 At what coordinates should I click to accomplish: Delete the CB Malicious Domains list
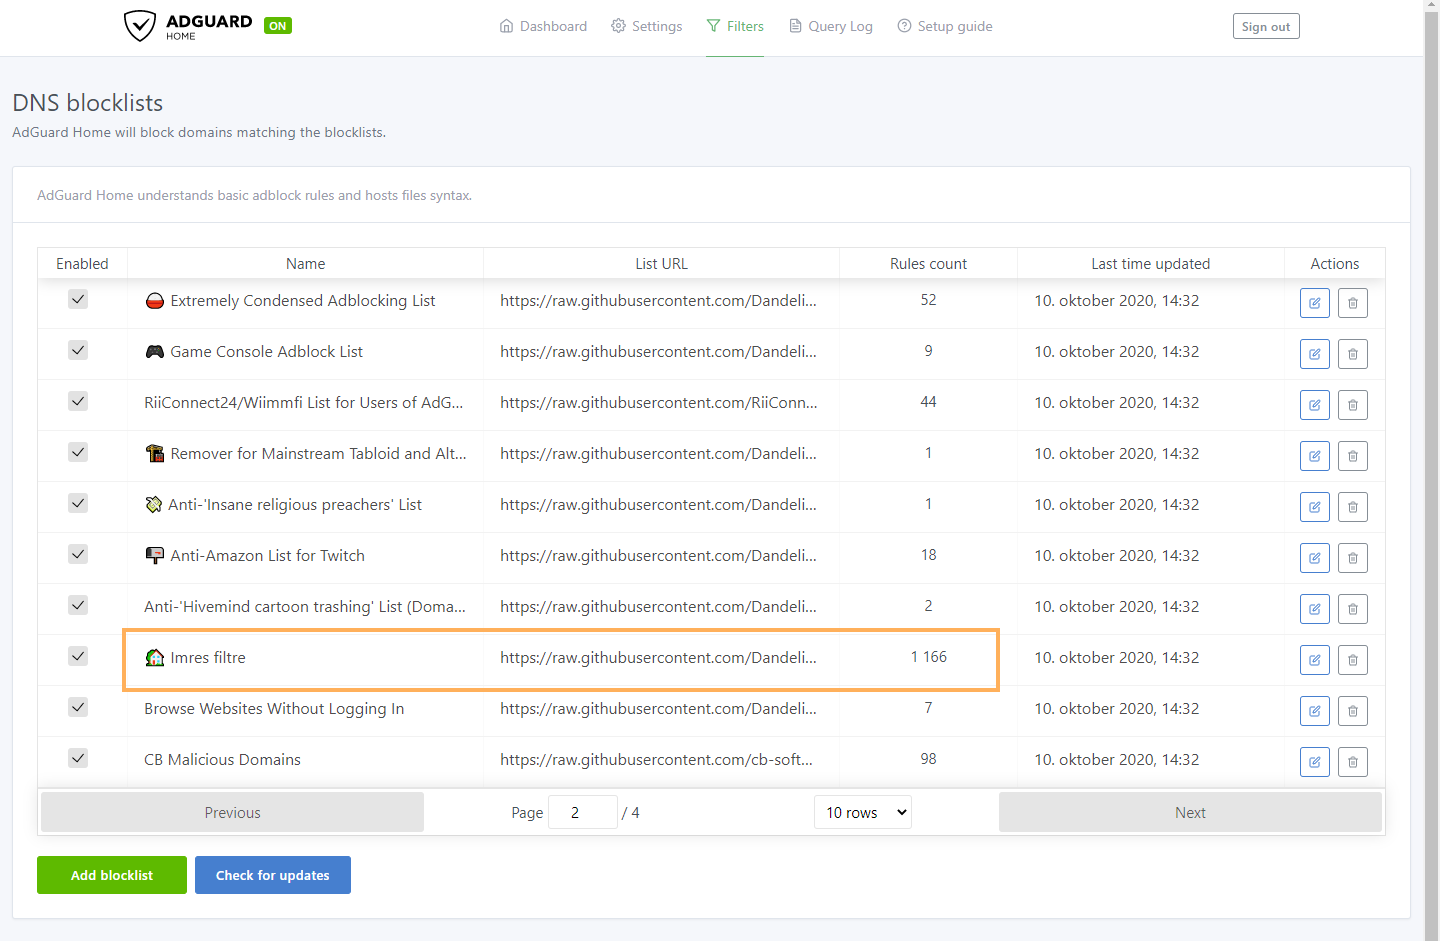tap(1353, 762)
